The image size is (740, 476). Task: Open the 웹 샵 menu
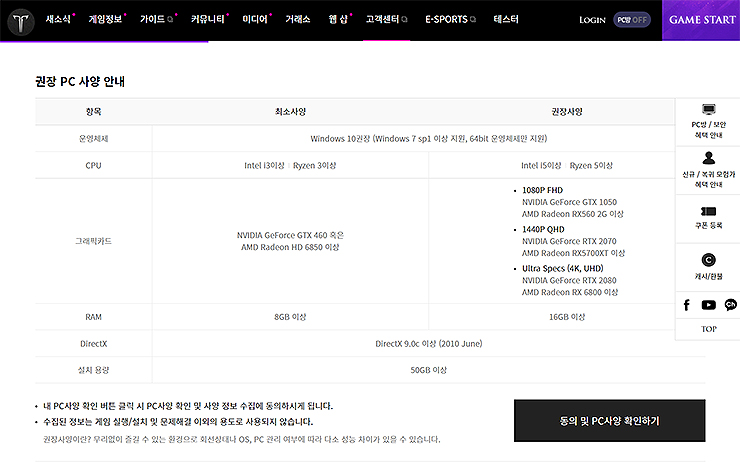pos(338,19)
